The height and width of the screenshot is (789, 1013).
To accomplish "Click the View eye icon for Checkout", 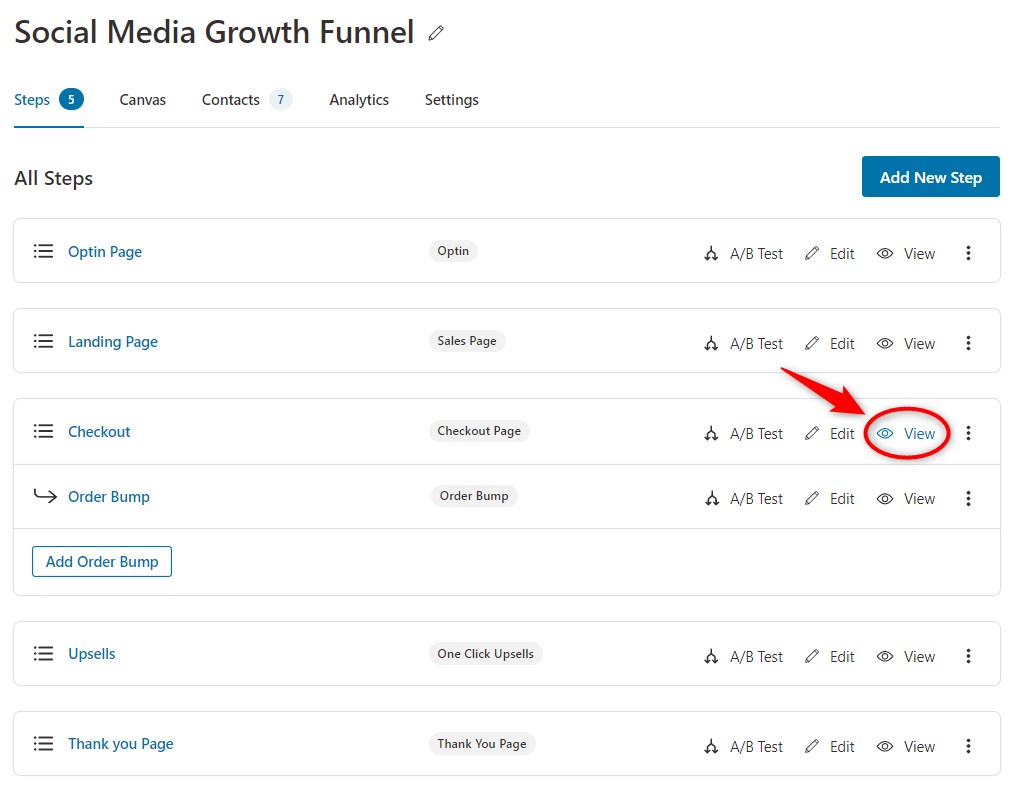I will 885,433.
